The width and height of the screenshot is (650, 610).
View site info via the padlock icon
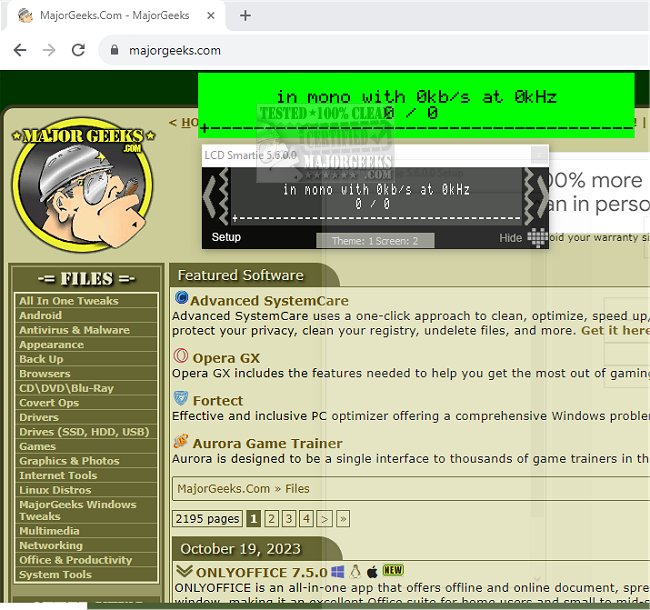click(x=114, y=50)
